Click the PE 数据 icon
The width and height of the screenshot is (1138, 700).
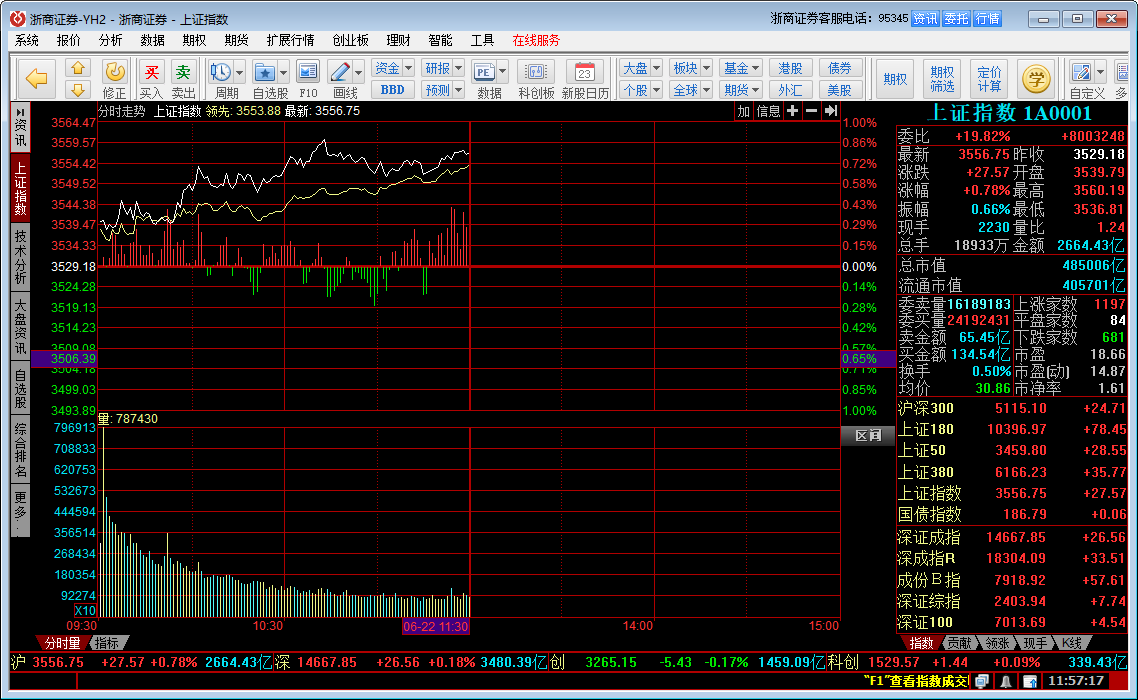[x=484, y=73]
